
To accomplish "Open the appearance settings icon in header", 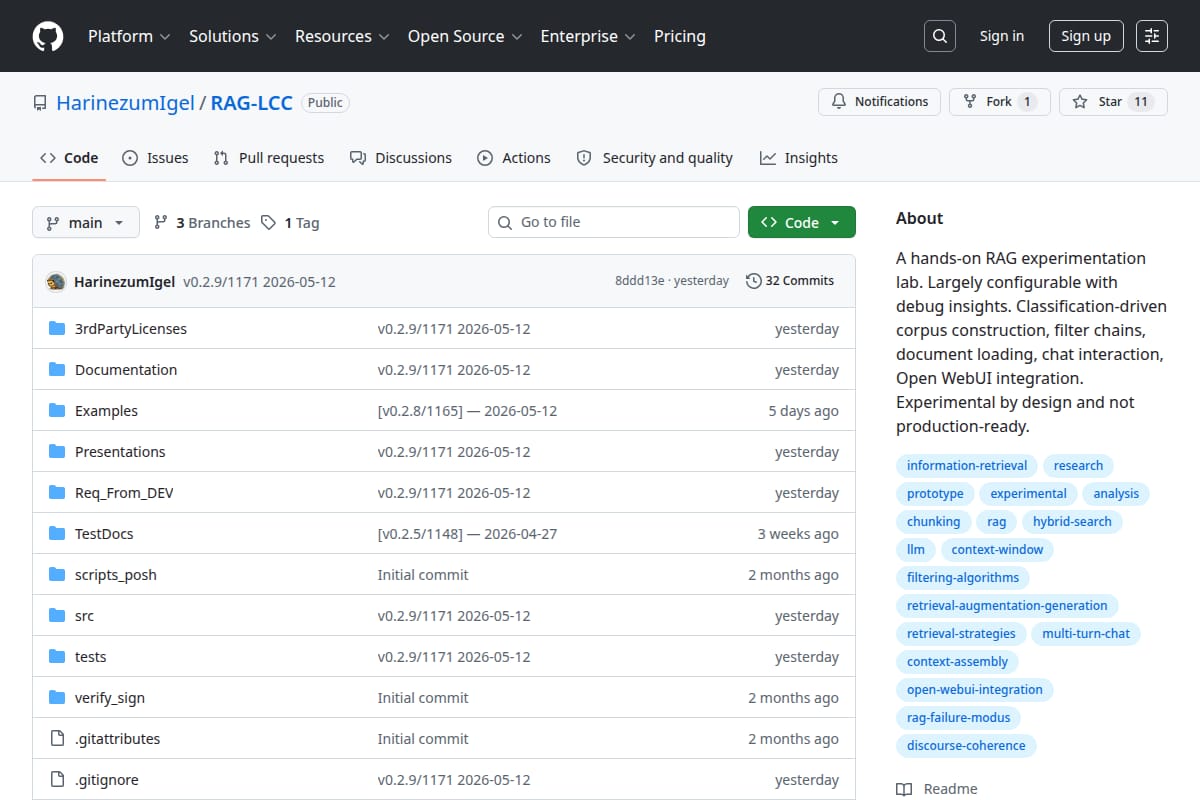I will pyautogui.click(x=1152, y=36).
